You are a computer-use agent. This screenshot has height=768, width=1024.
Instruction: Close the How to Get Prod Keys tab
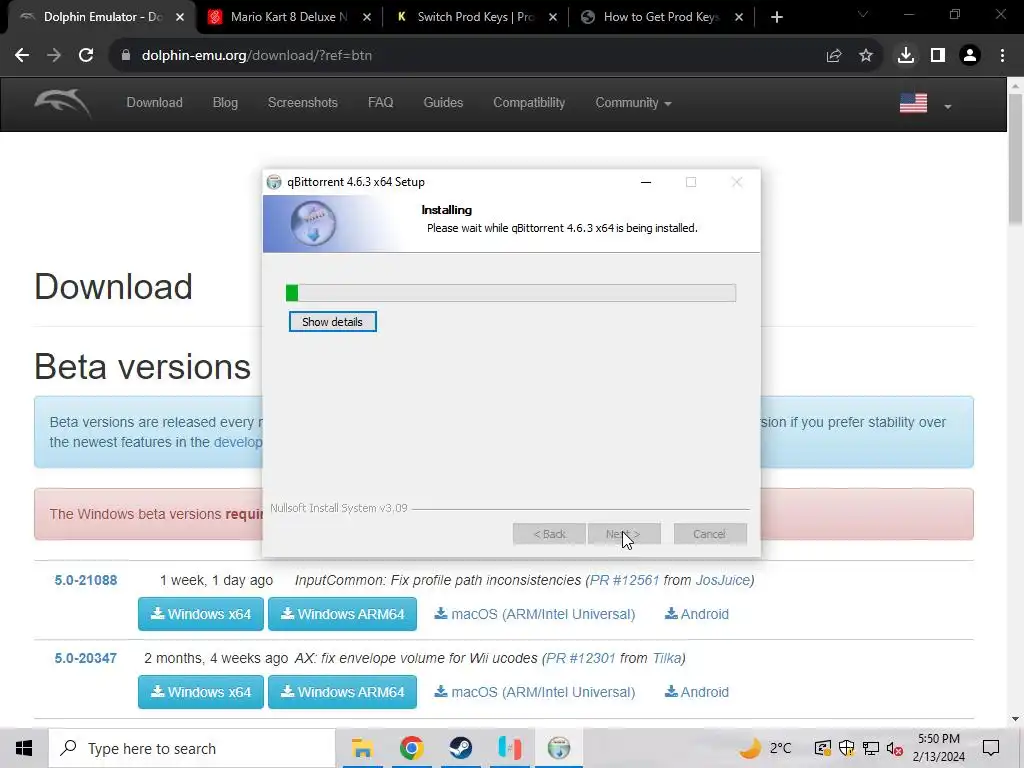[x=739, y=17]
